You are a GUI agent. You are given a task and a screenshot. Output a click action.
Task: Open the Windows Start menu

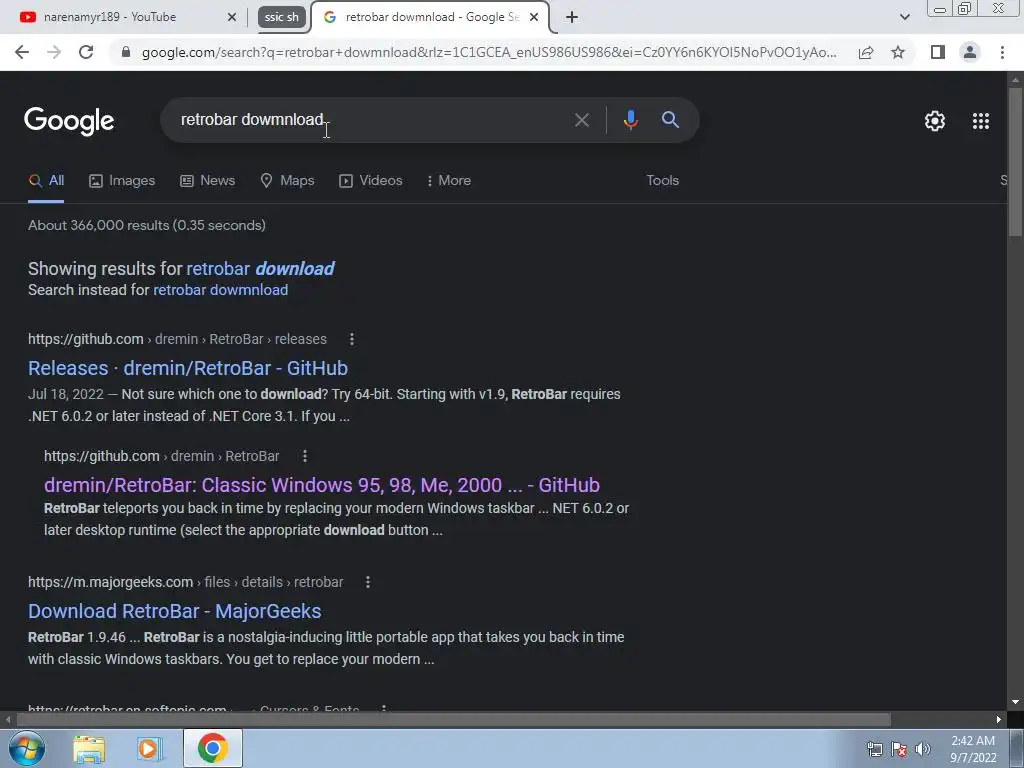click(x=27, y=748)
